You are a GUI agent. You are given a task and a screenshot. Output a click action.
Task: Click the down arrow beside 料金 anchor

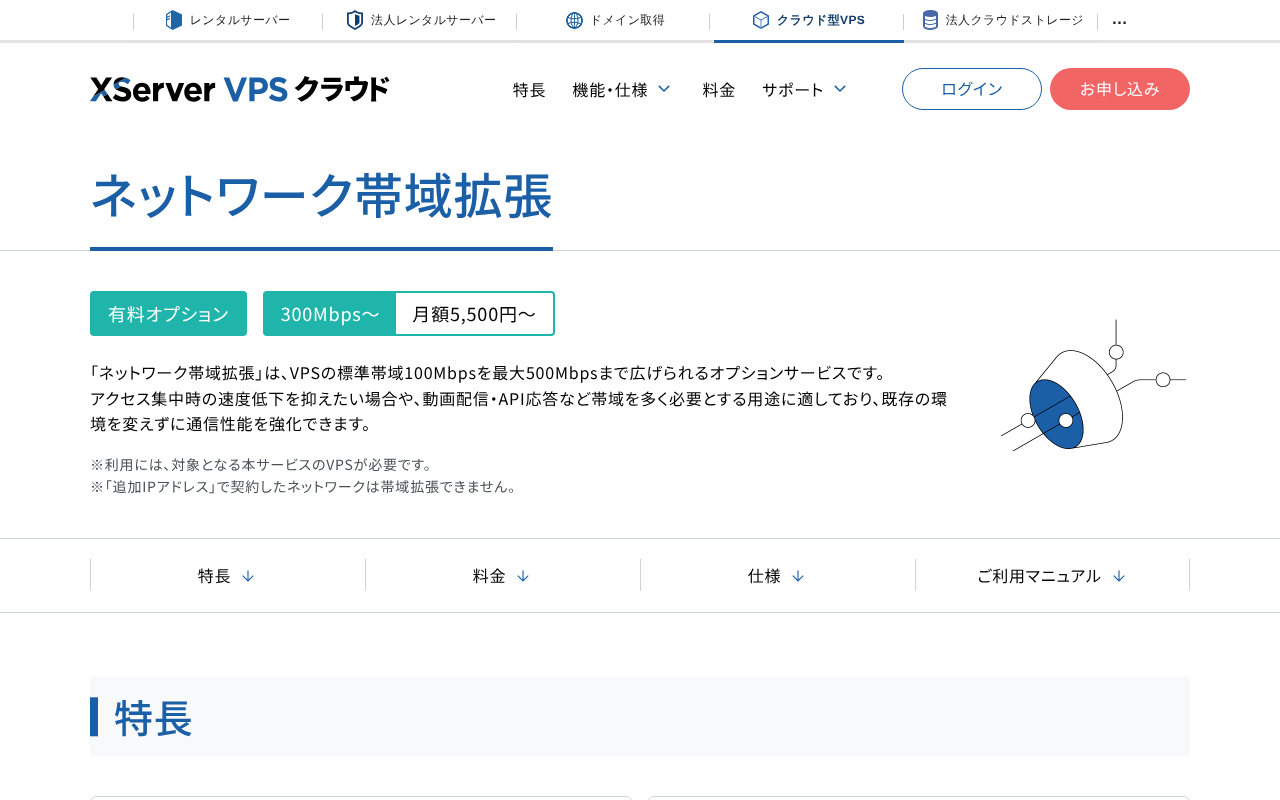[523, 576]
